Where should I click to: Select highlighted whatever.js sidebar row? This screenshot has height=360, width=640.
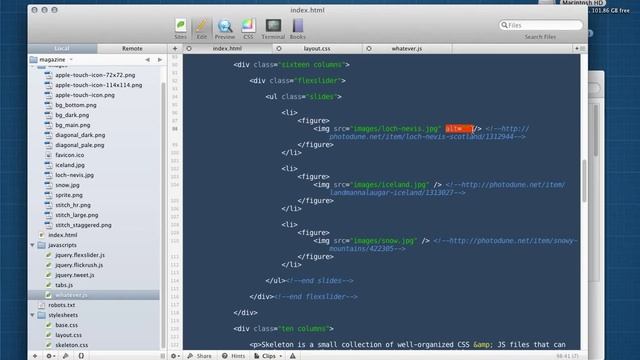click(94, 295)
